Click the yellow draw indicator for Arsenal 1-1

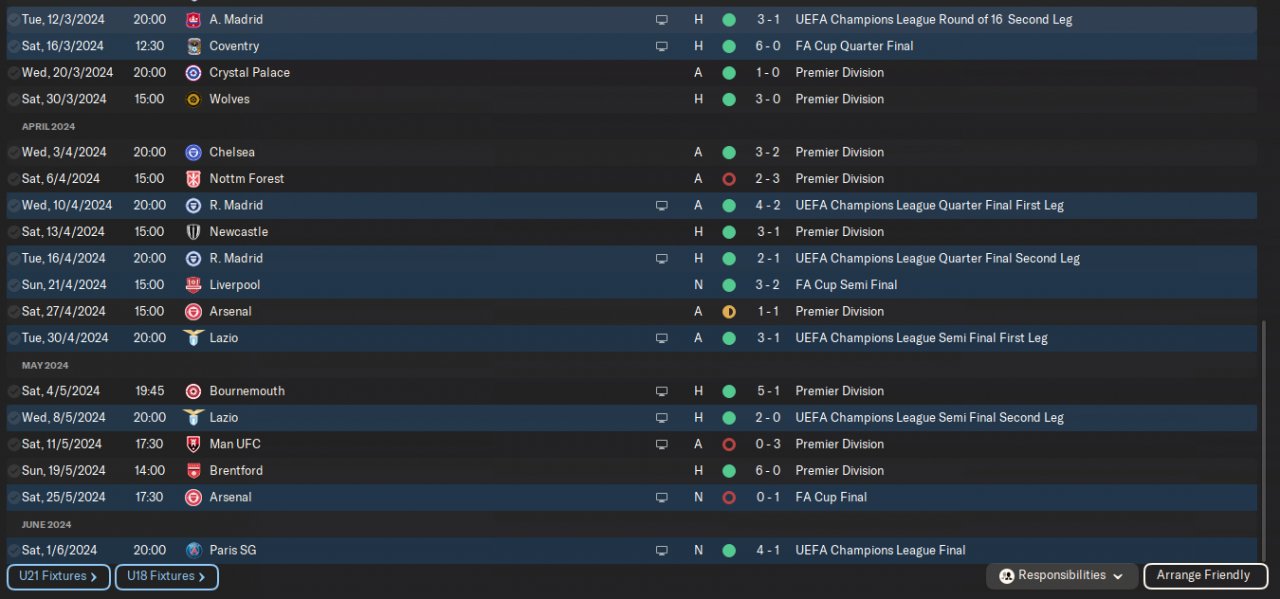coord(729,312)
